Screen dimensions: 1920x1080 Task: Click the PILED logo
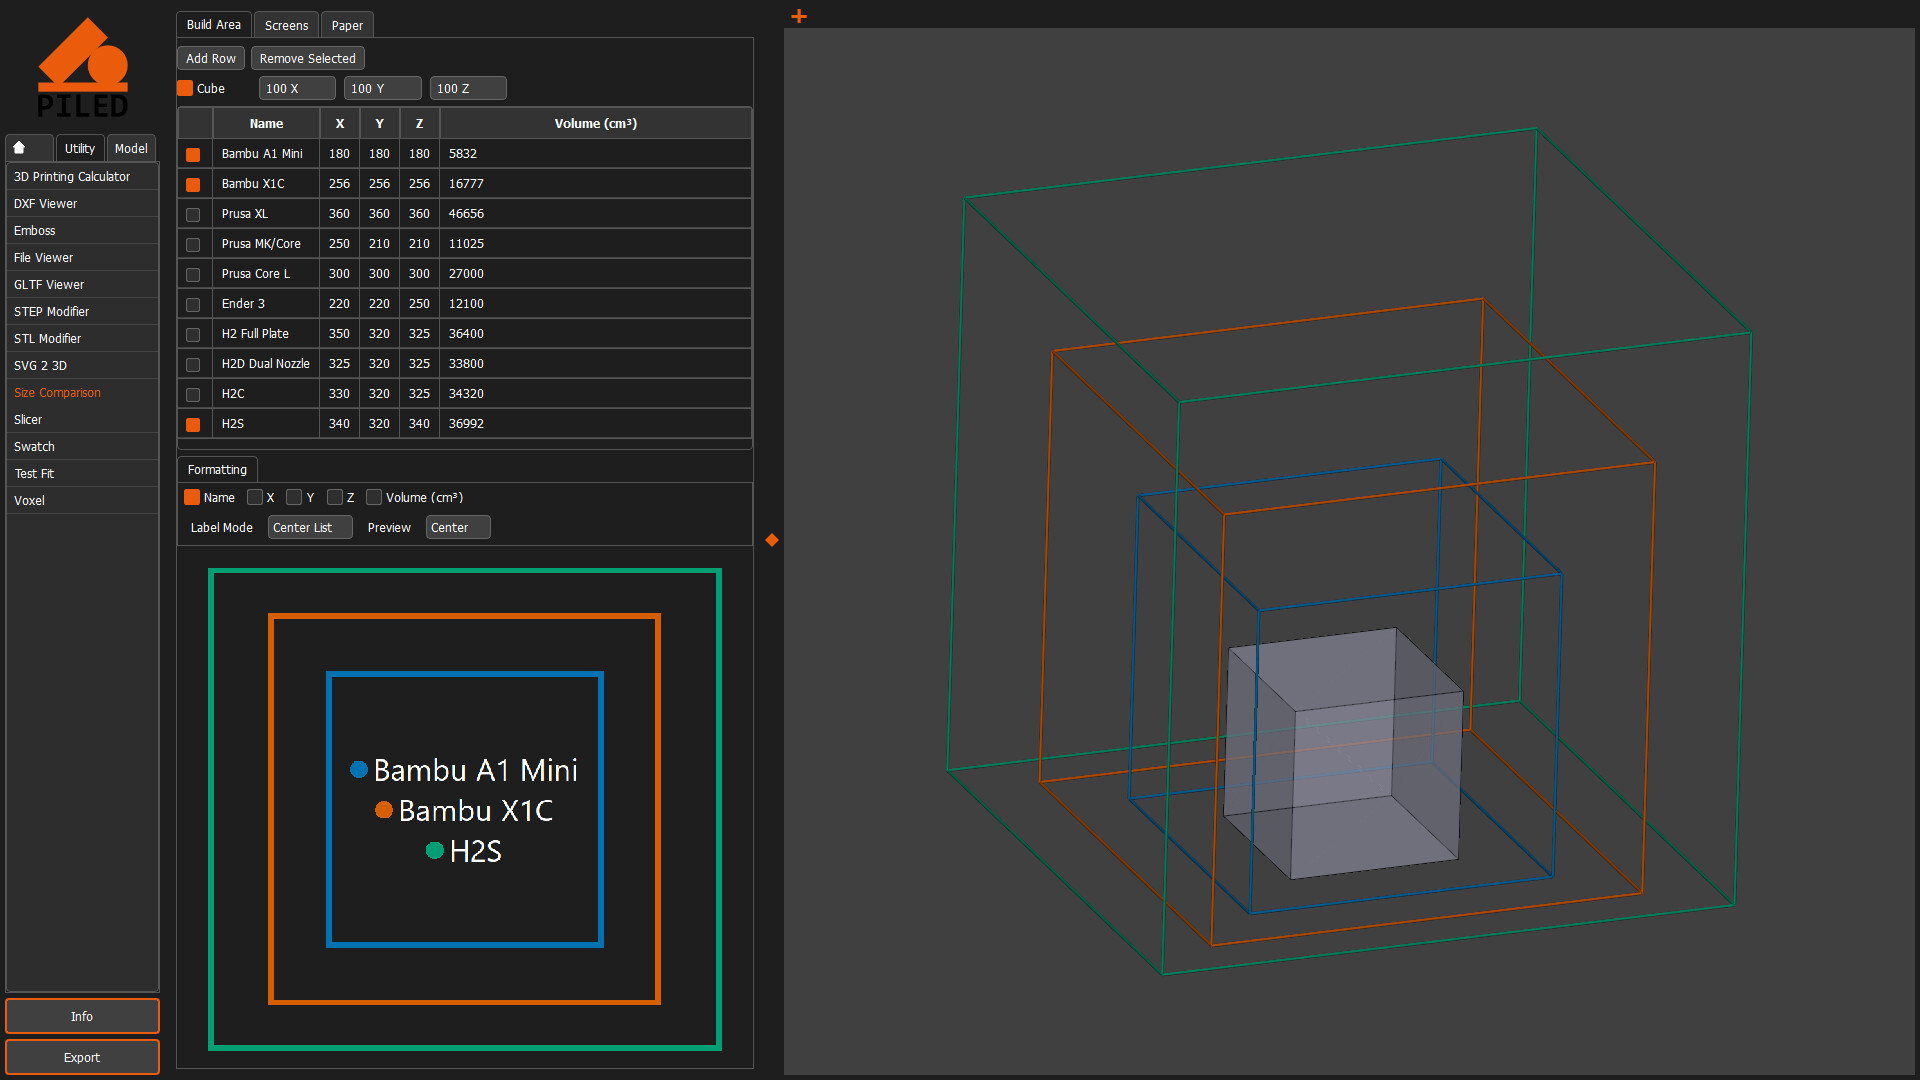[84, 66]
